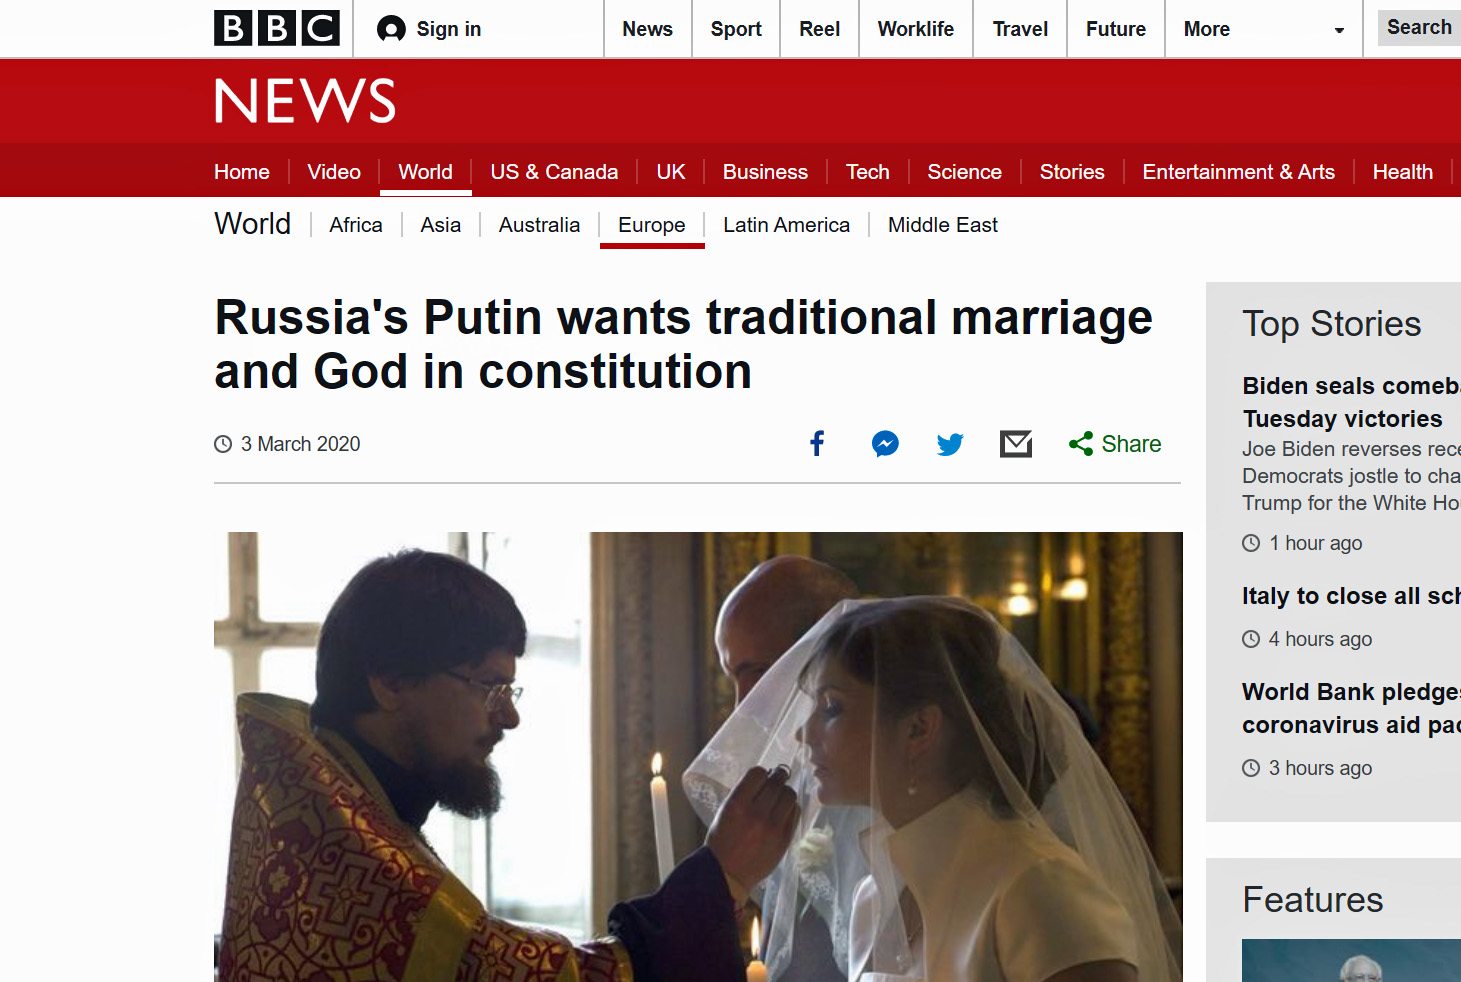Open Italy to close all schools story
The height and width of the screenshot is (982, 1461).
(x=1351, y=596)
